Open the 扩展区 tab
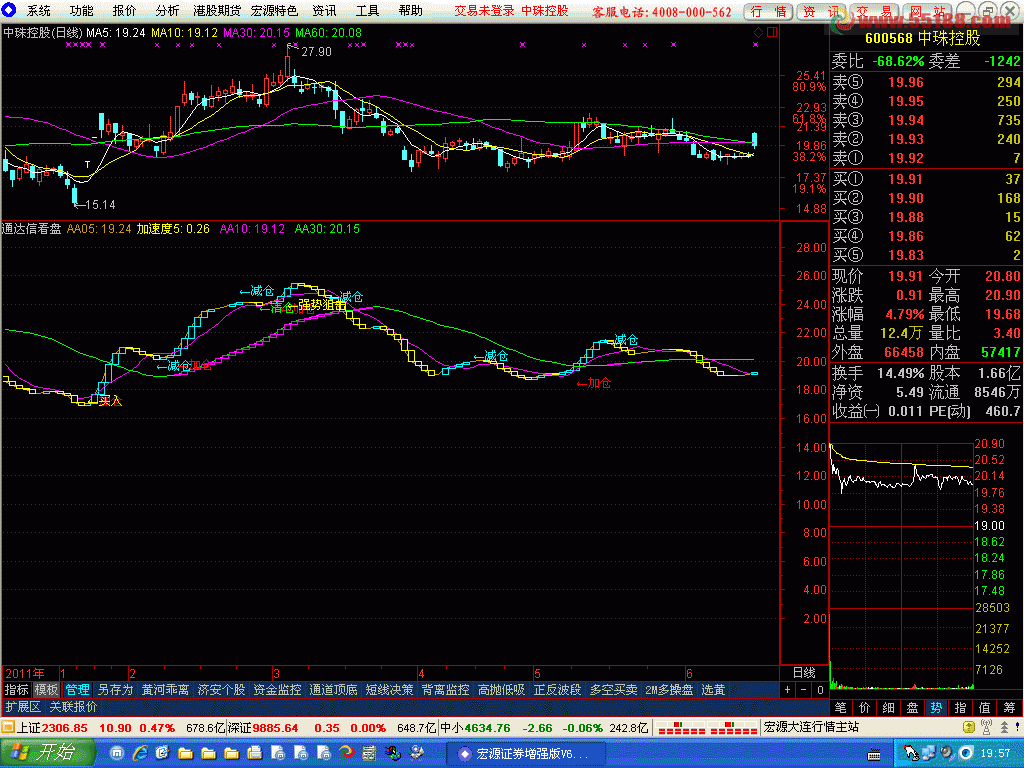This screenshot has height=768, width=1024. (23, 707)
